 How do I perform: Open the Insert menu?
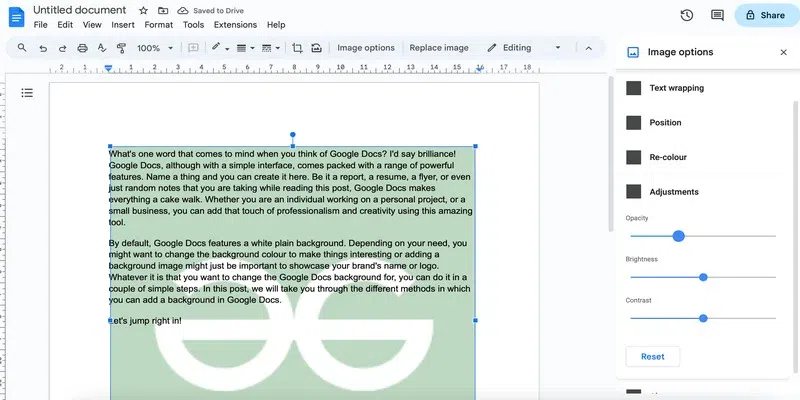[123, 24]
